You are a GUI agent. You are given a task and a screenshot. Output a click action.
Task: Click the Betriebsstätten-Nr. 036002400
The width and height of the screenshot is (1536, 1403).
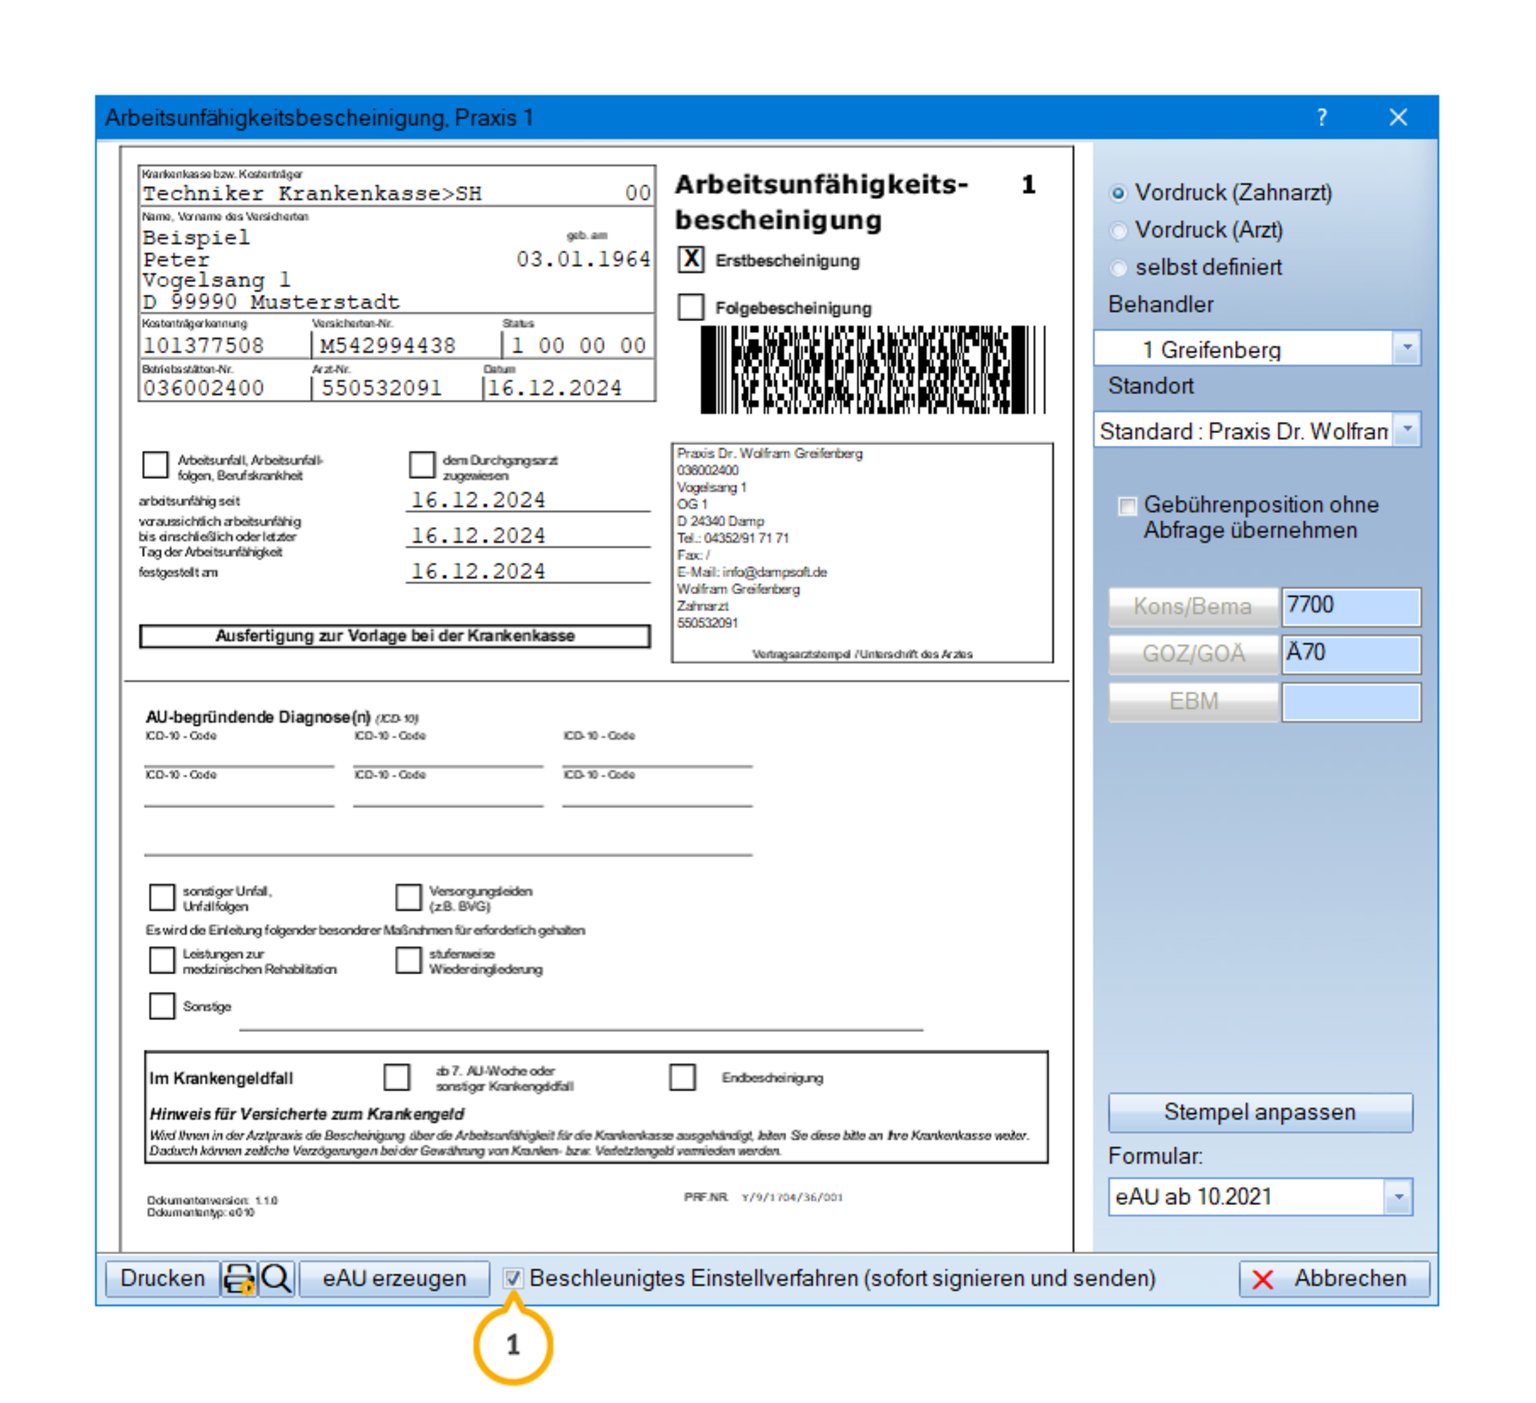click(x=204, y=388)
